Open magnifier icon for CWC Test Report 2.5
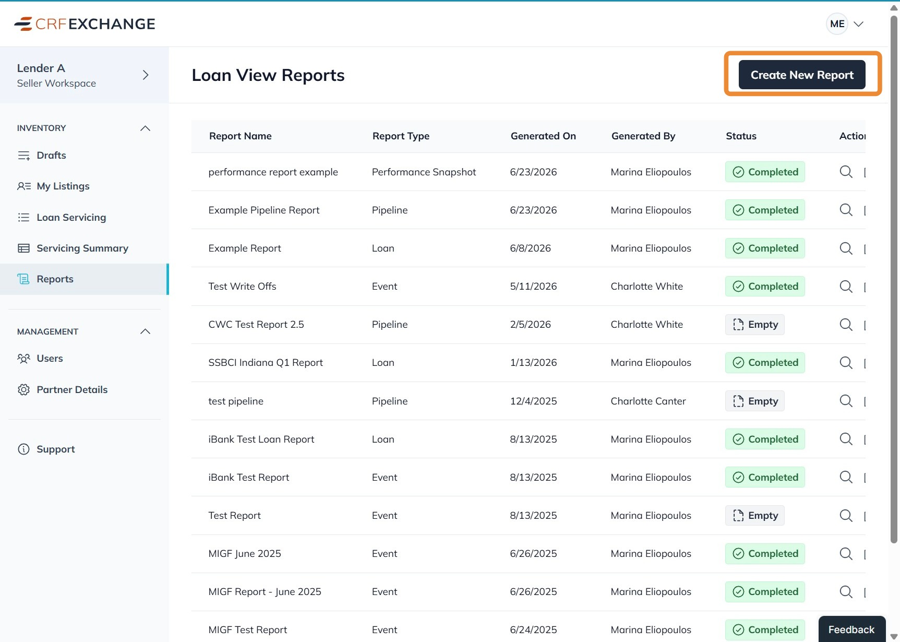 (x=845, y=324)
